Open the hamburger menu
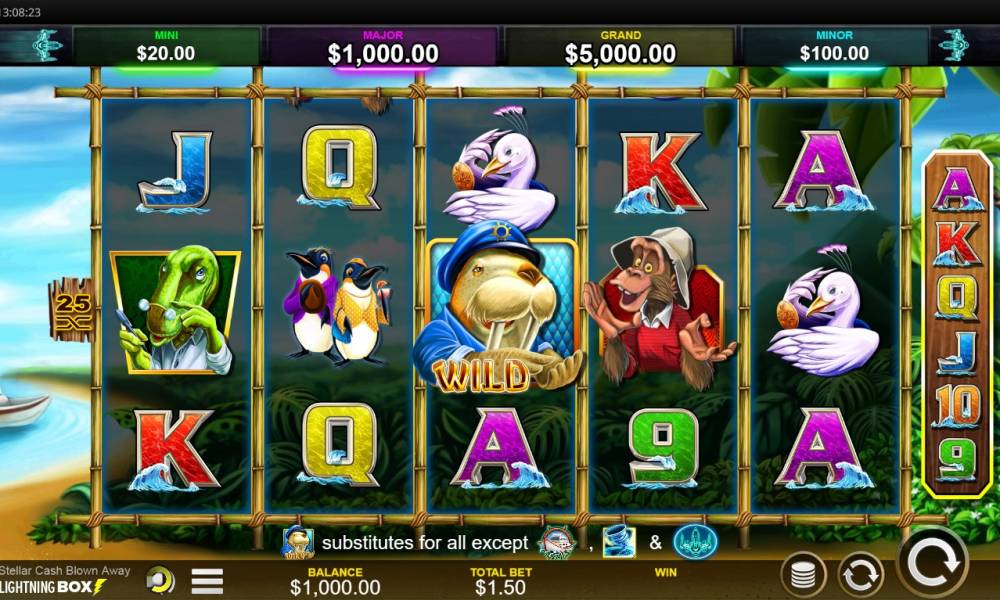This screenshot has height=600, width=1000. (x=207, y=581)
